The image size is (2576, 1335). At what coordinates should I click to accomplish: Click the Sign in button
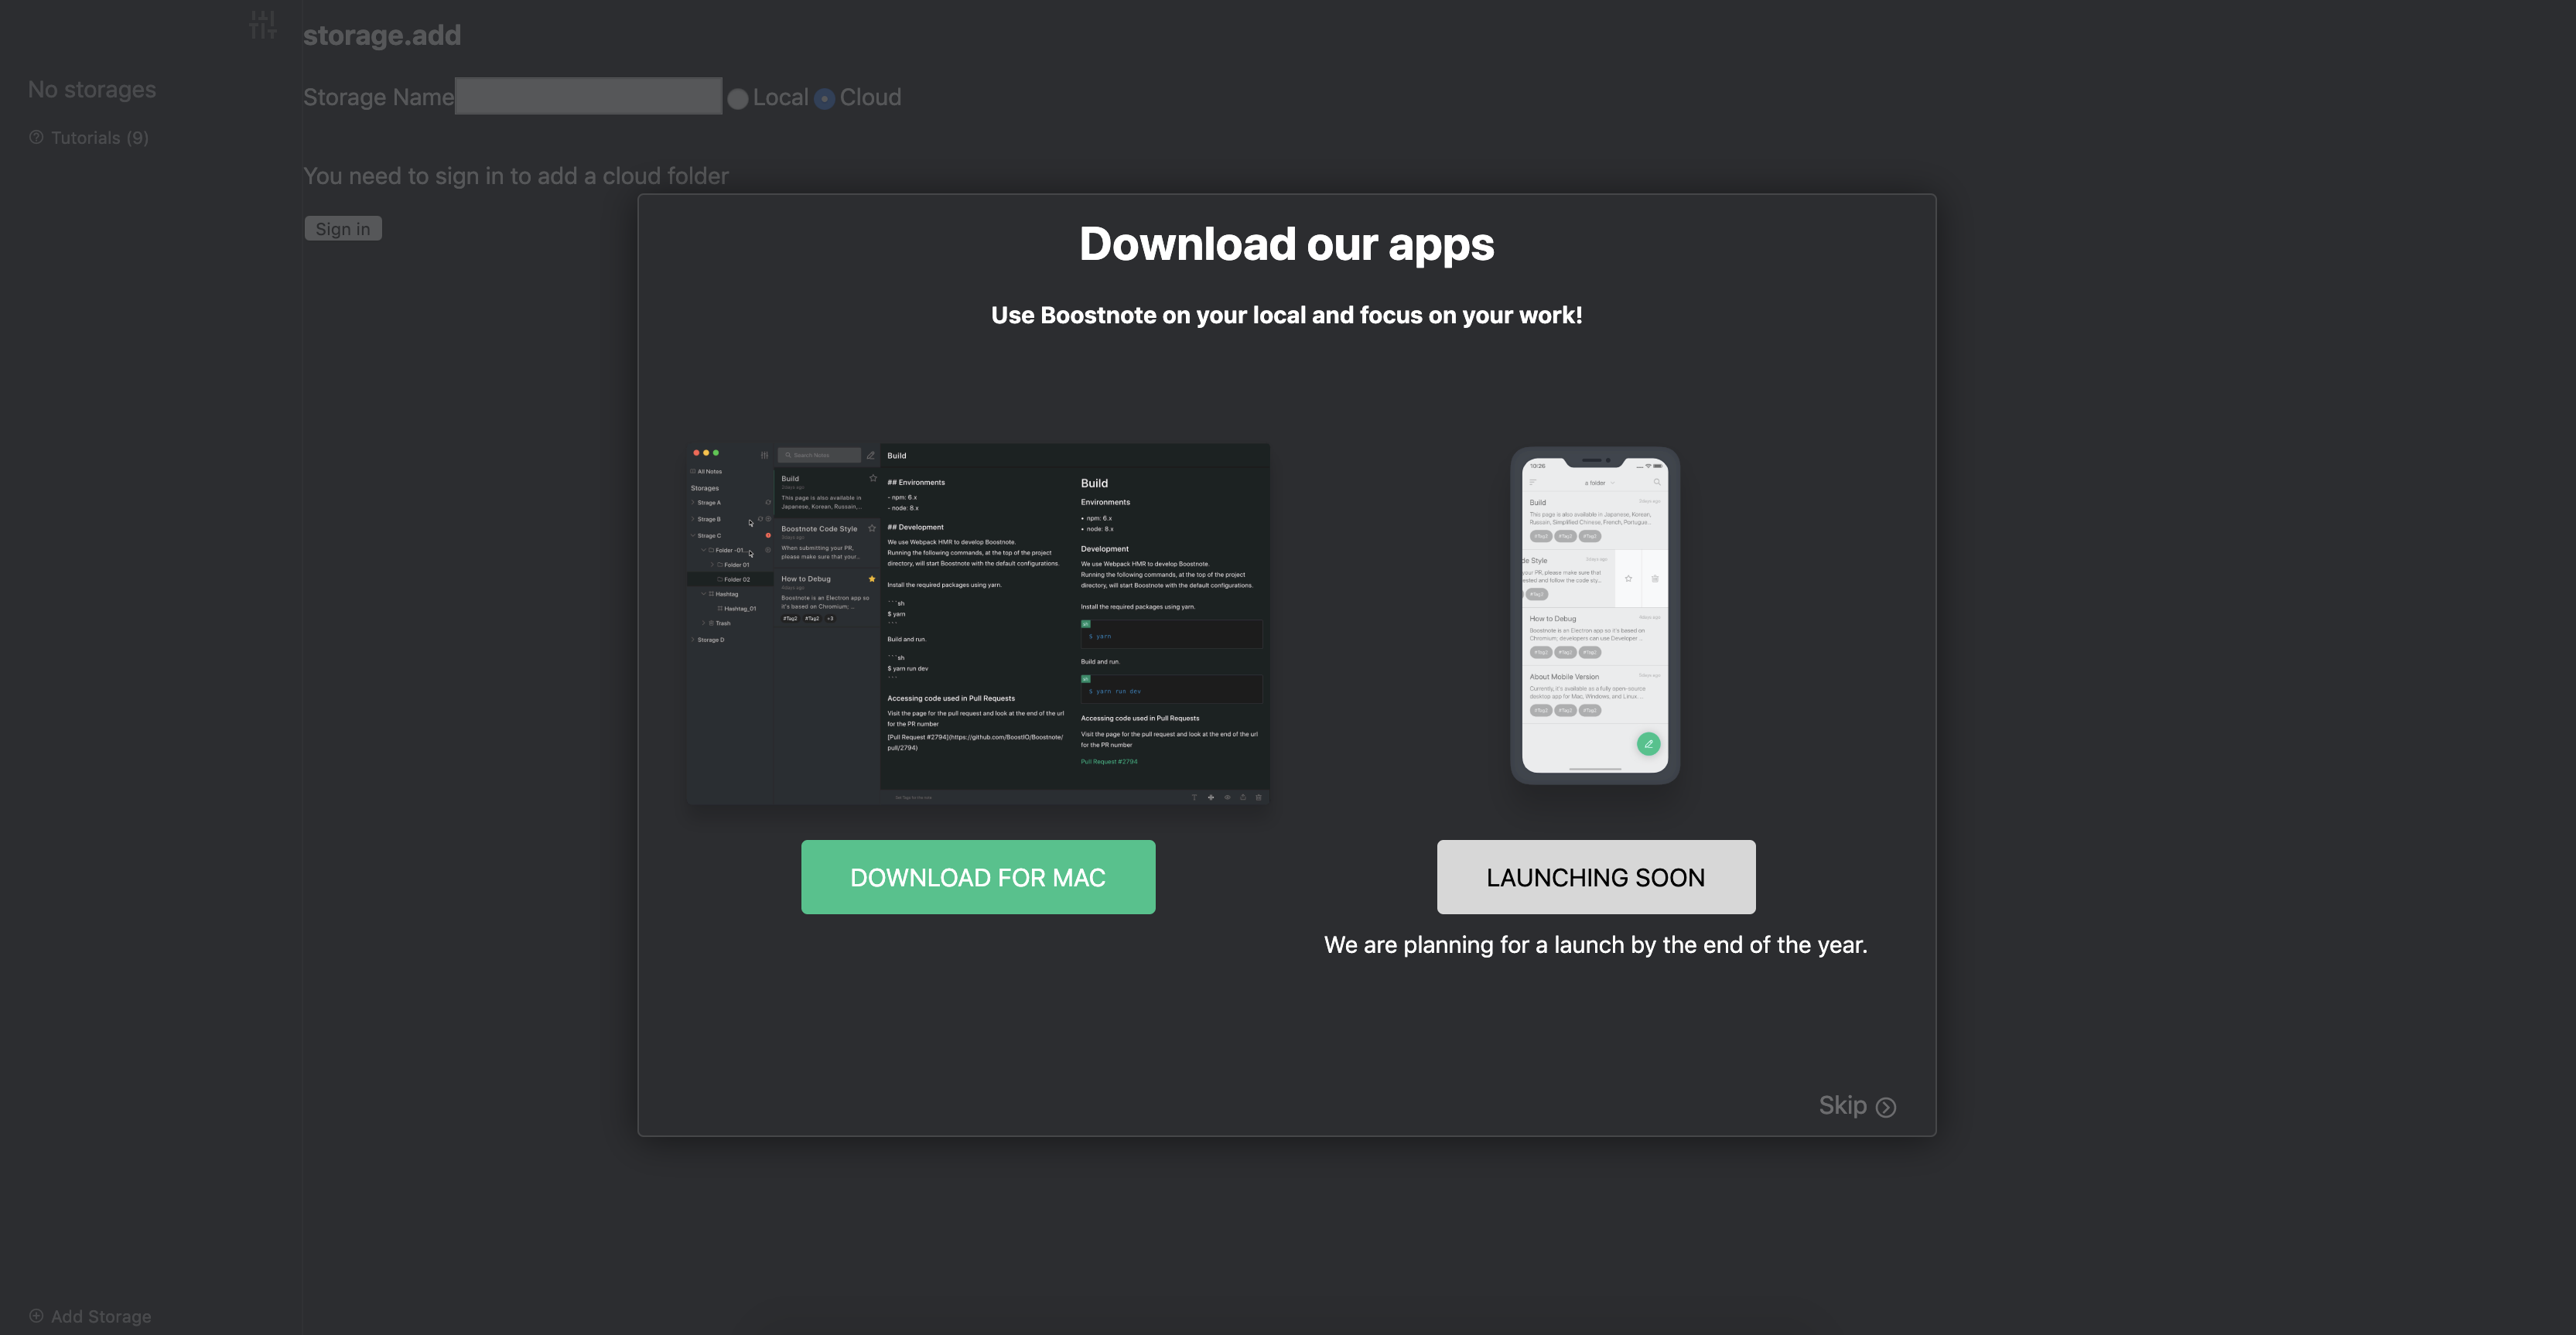(342, 228)
